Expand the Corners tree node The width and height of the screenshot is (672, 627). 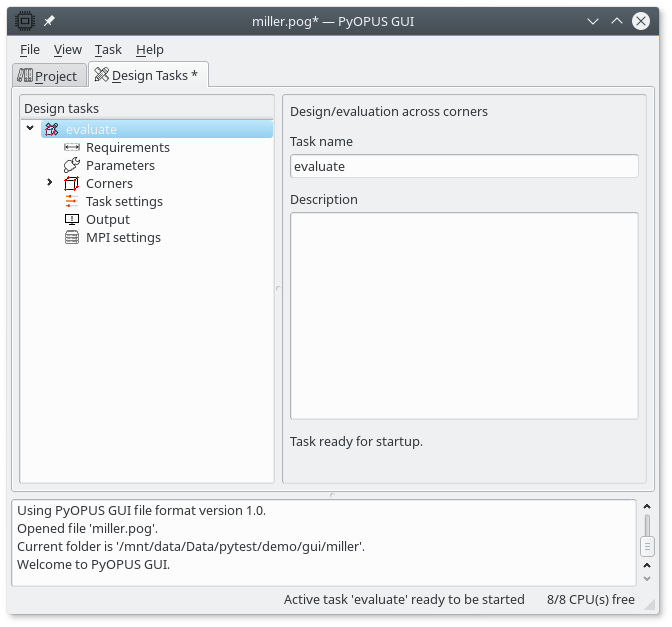pos(50,183)
